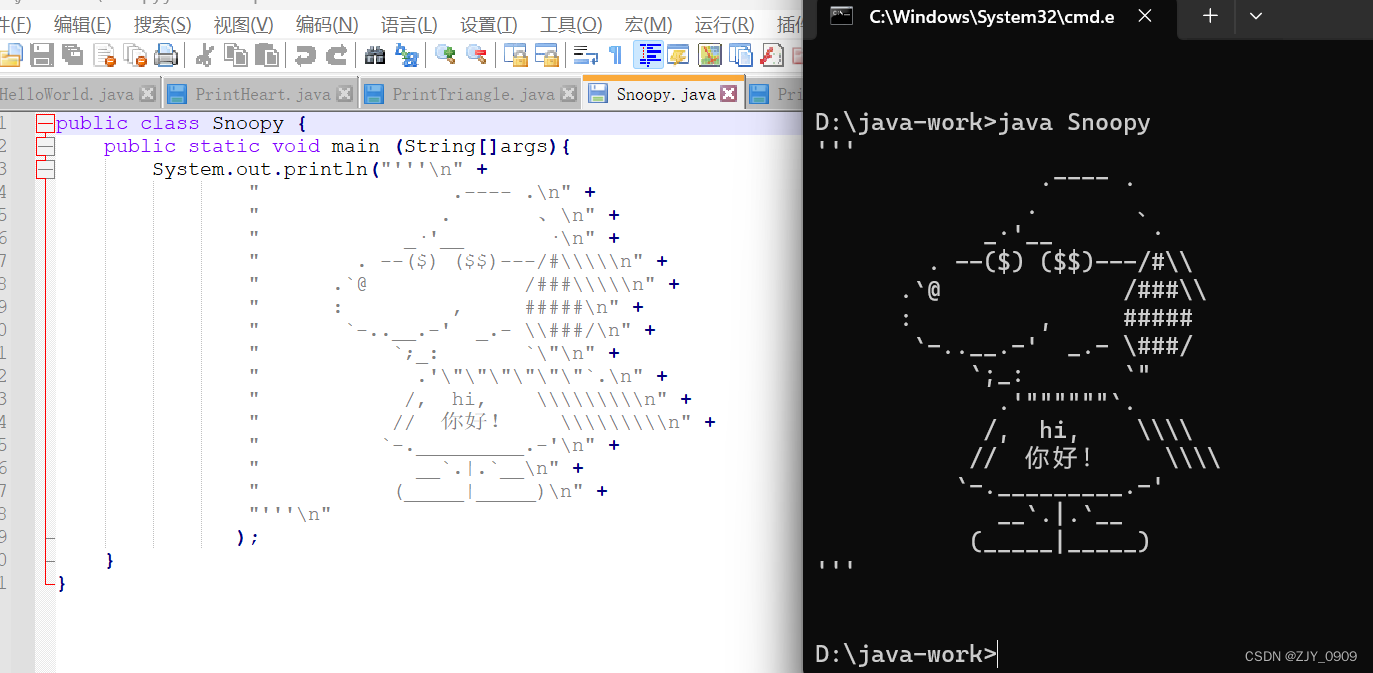The width and height of the screenshot is (1373, 673).
Task: Click the Paste toolbar icon
Action: [266, 55]
